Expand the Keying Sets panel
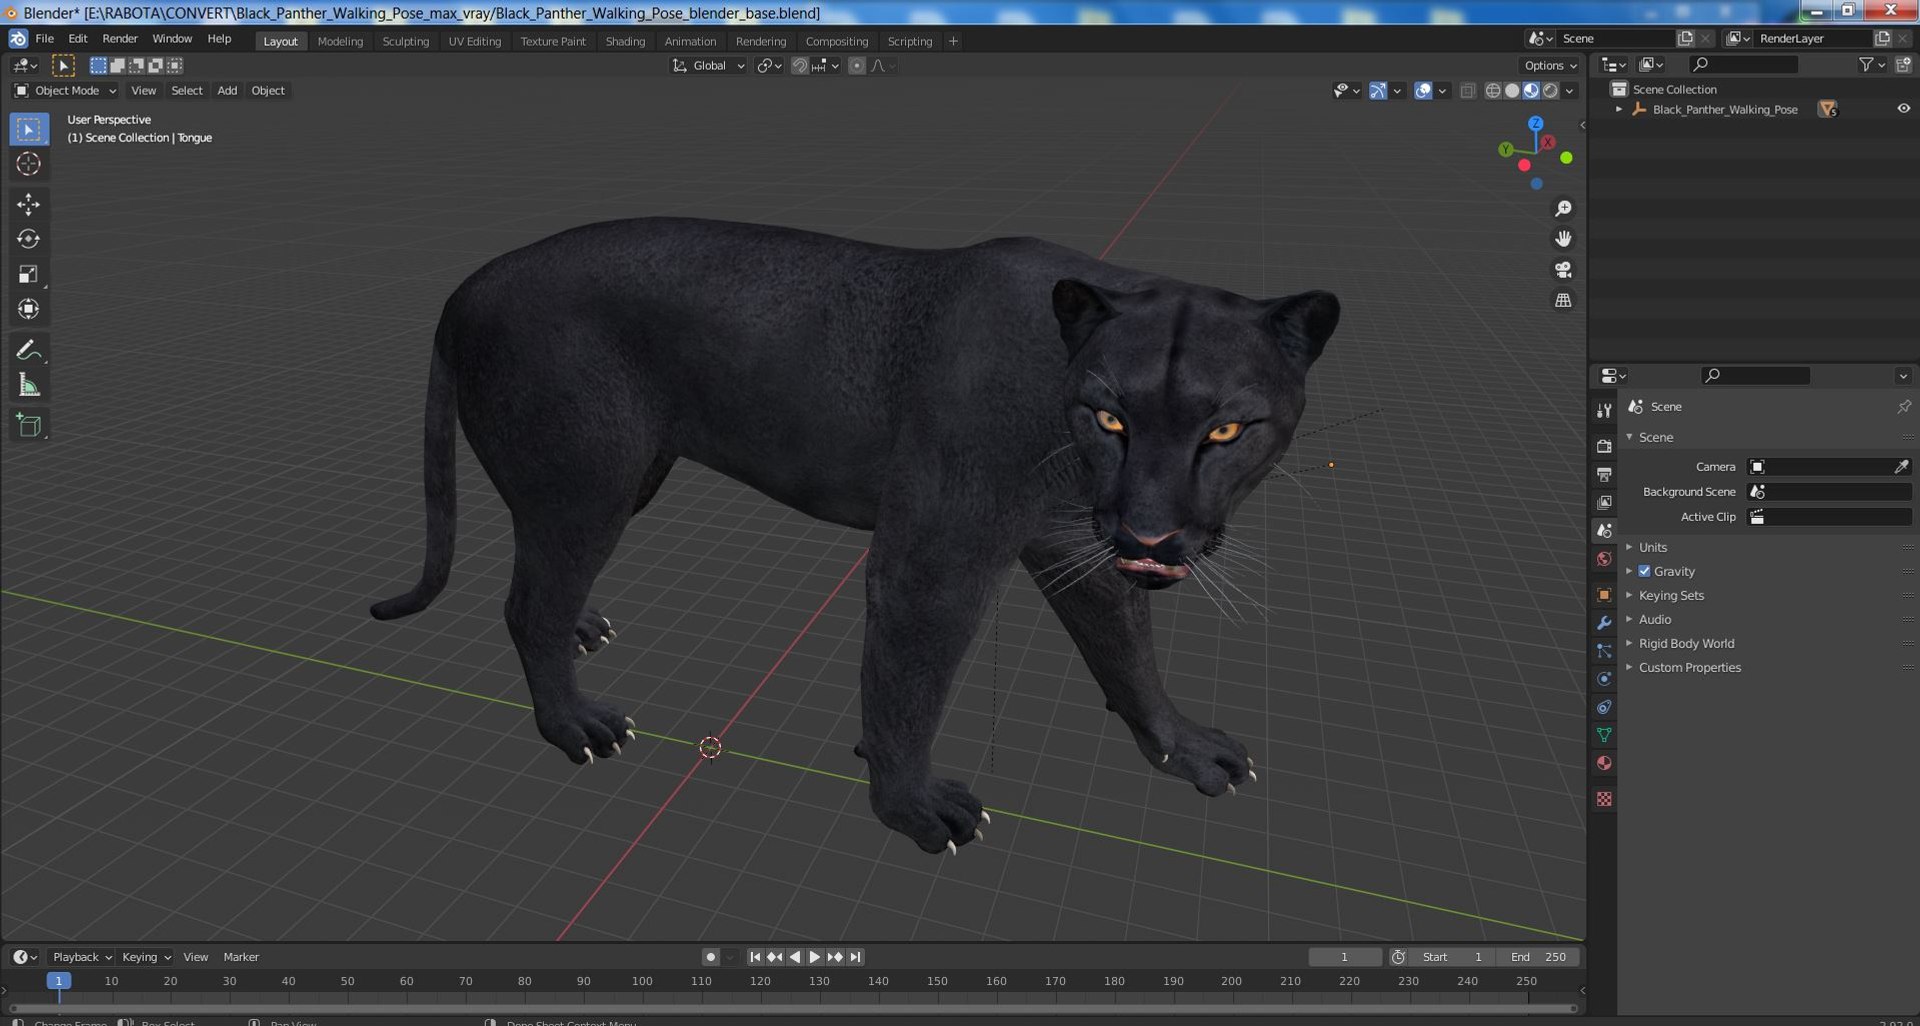1920x1026 pixels. click(x=1670, y=595)
